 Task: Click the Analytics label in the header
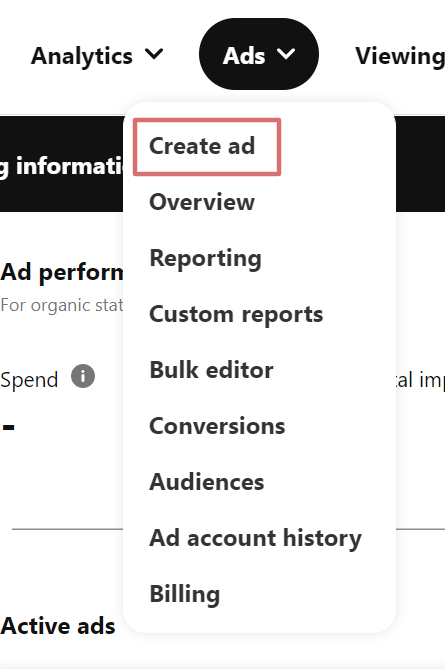(x=82, y=56)
